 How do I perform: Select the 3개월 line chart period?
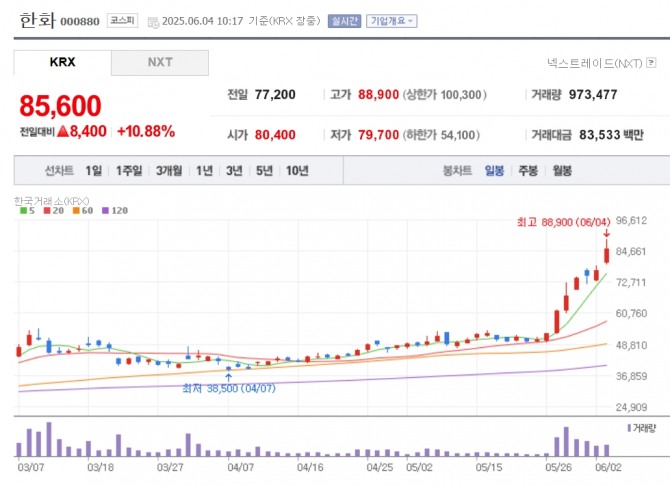169,171
